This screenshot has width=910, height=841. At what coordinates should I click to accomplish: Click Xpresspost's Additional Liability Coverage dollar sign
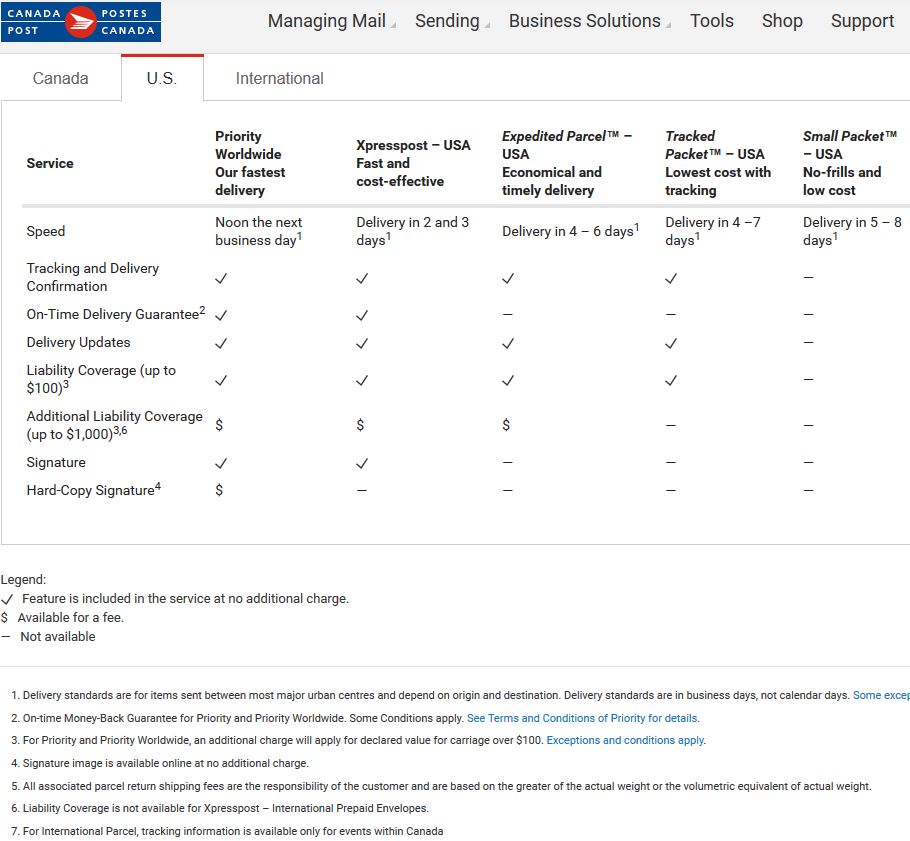coord(360,425)
